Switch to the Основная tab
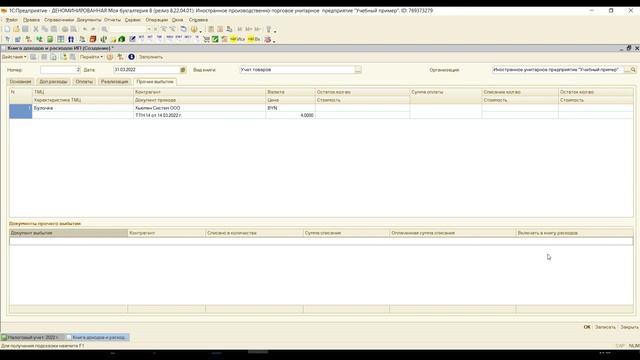Viewport: 640px width, 360px height. pyautogui.click(x=20, y=82)
